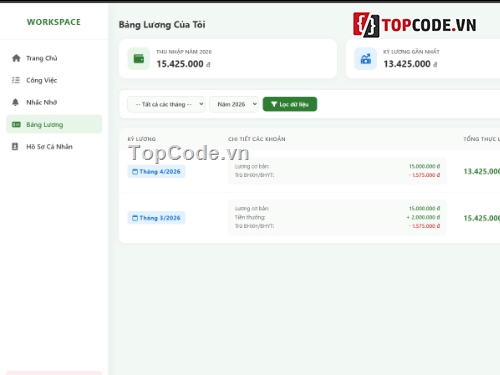The height and width of the screenshot is (375, 500).
Task: Click the '+ 2.000.000 đ' bonus amount
Action: (423, 217)
